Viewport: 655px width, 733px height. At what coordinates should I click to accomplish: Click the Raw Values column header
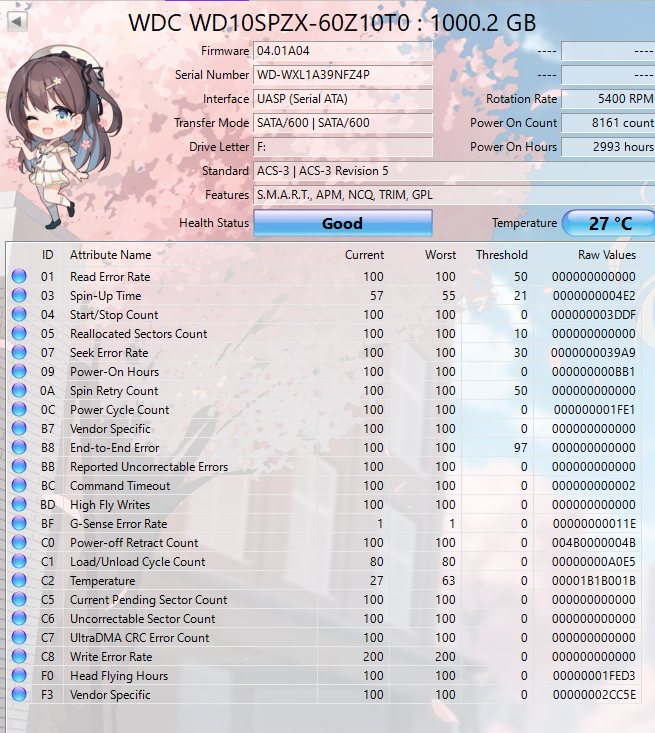[x=607, y=255]
